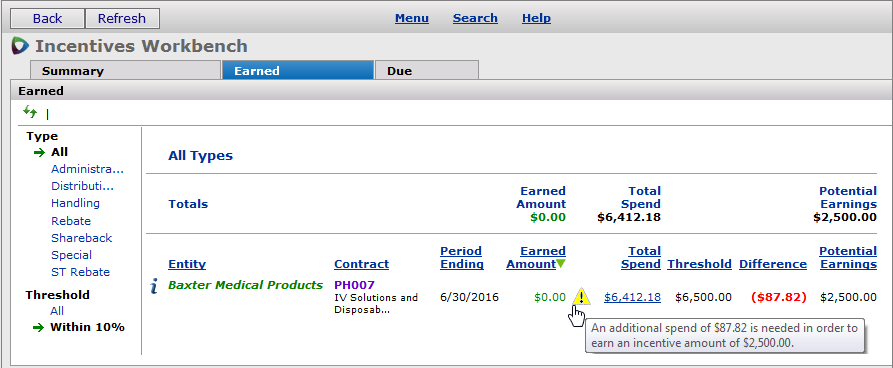
Task: Open the Search link
Action: (x=475, y=18)
